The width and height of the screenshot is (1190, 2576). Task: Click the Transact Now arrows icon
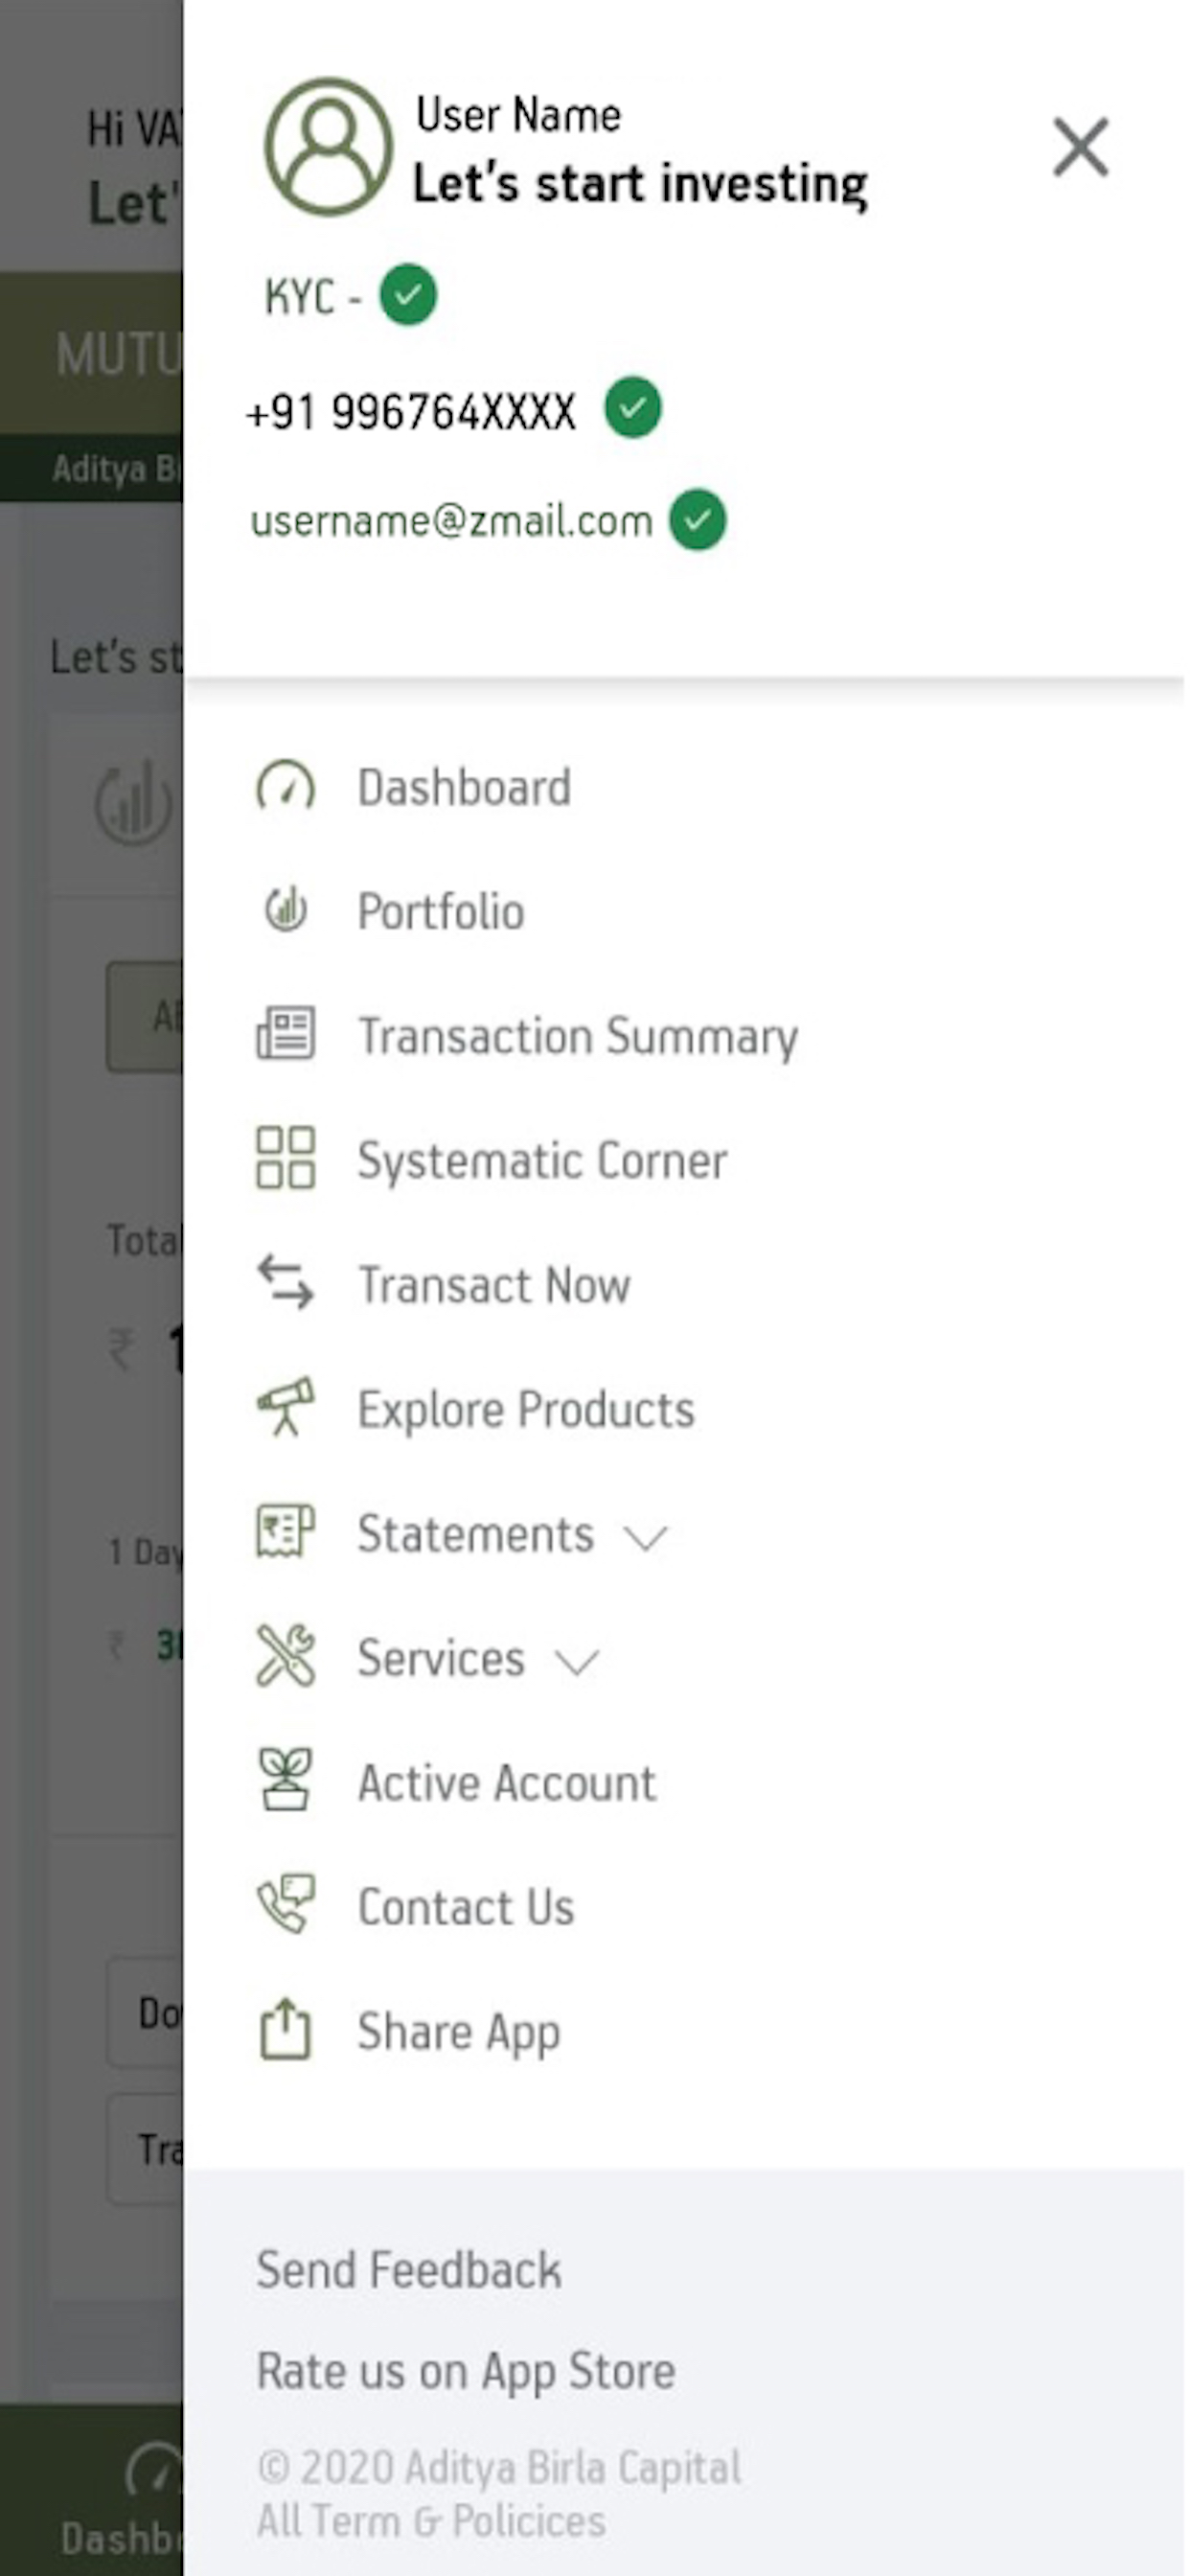click(286, 1283)
